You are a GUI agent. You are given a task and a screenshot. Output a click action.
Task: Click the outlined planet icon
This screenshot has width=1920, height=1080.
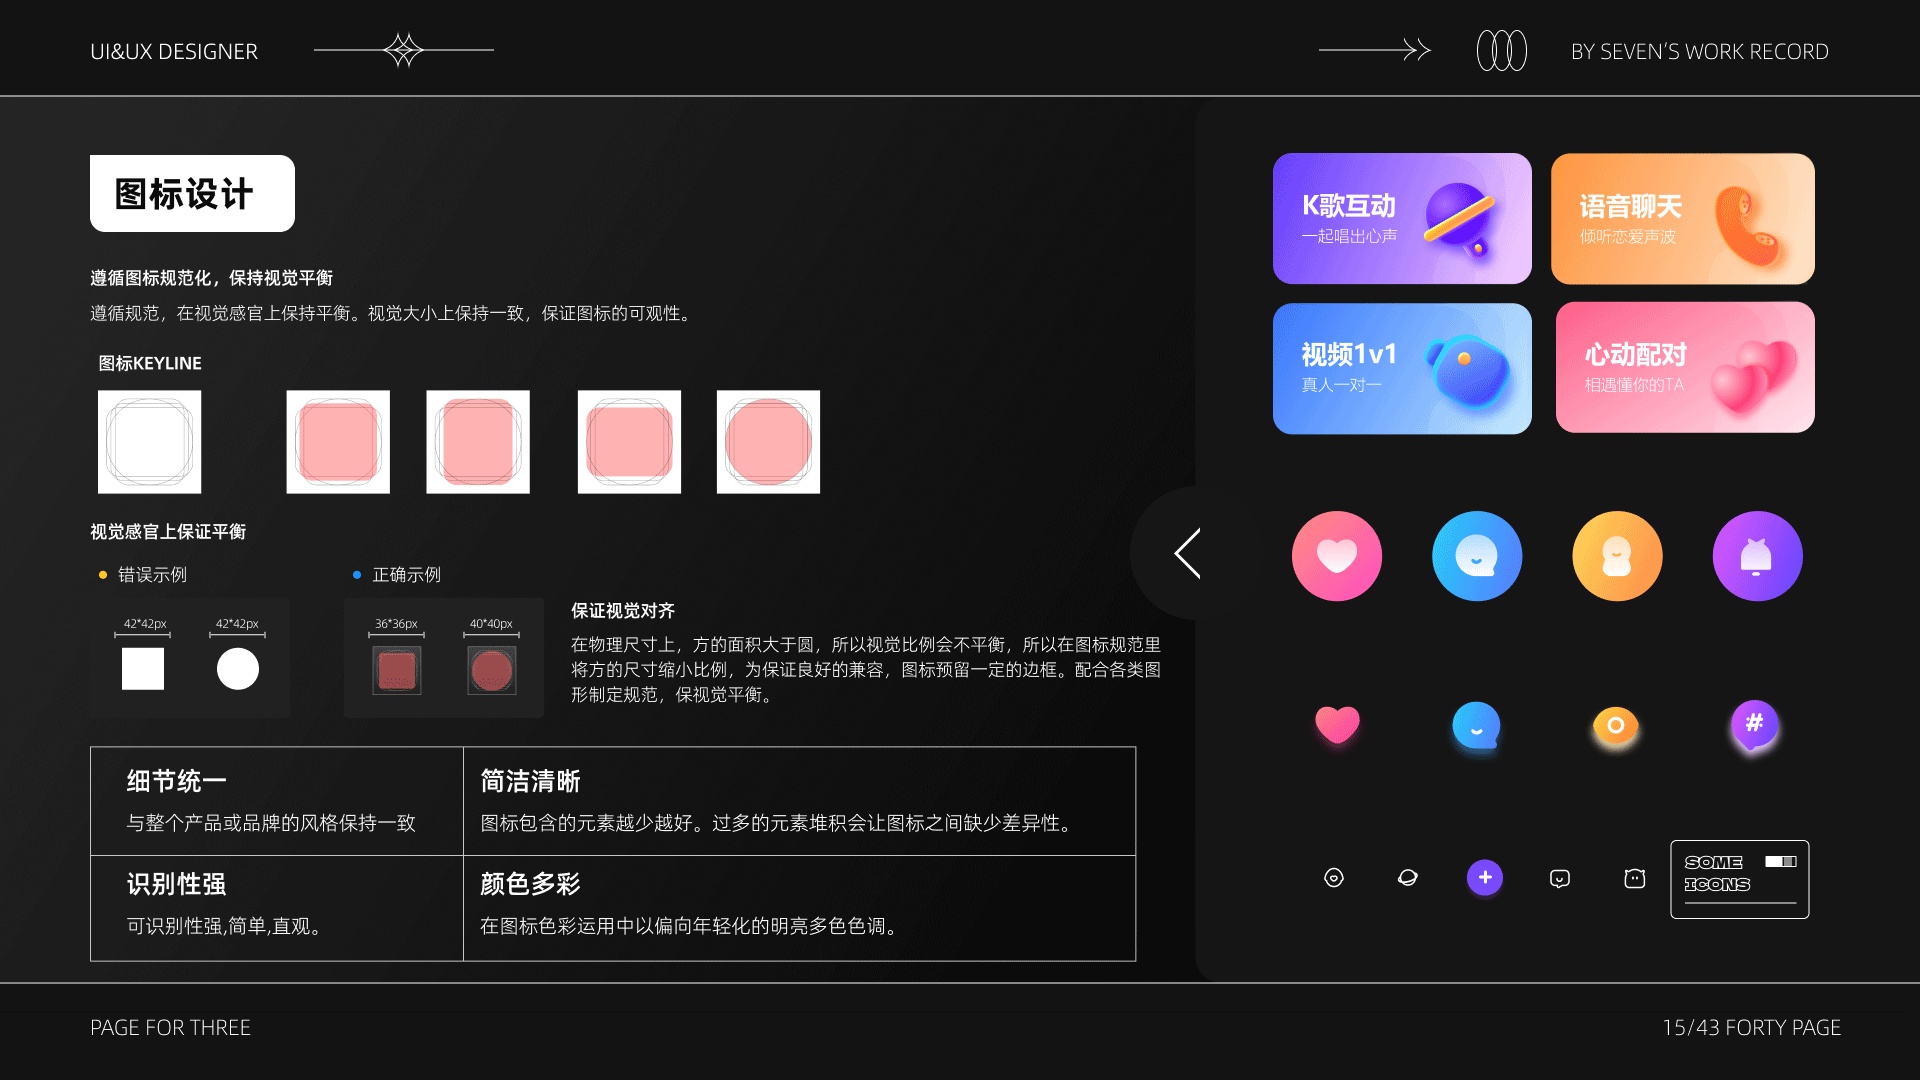point(1407,878)
